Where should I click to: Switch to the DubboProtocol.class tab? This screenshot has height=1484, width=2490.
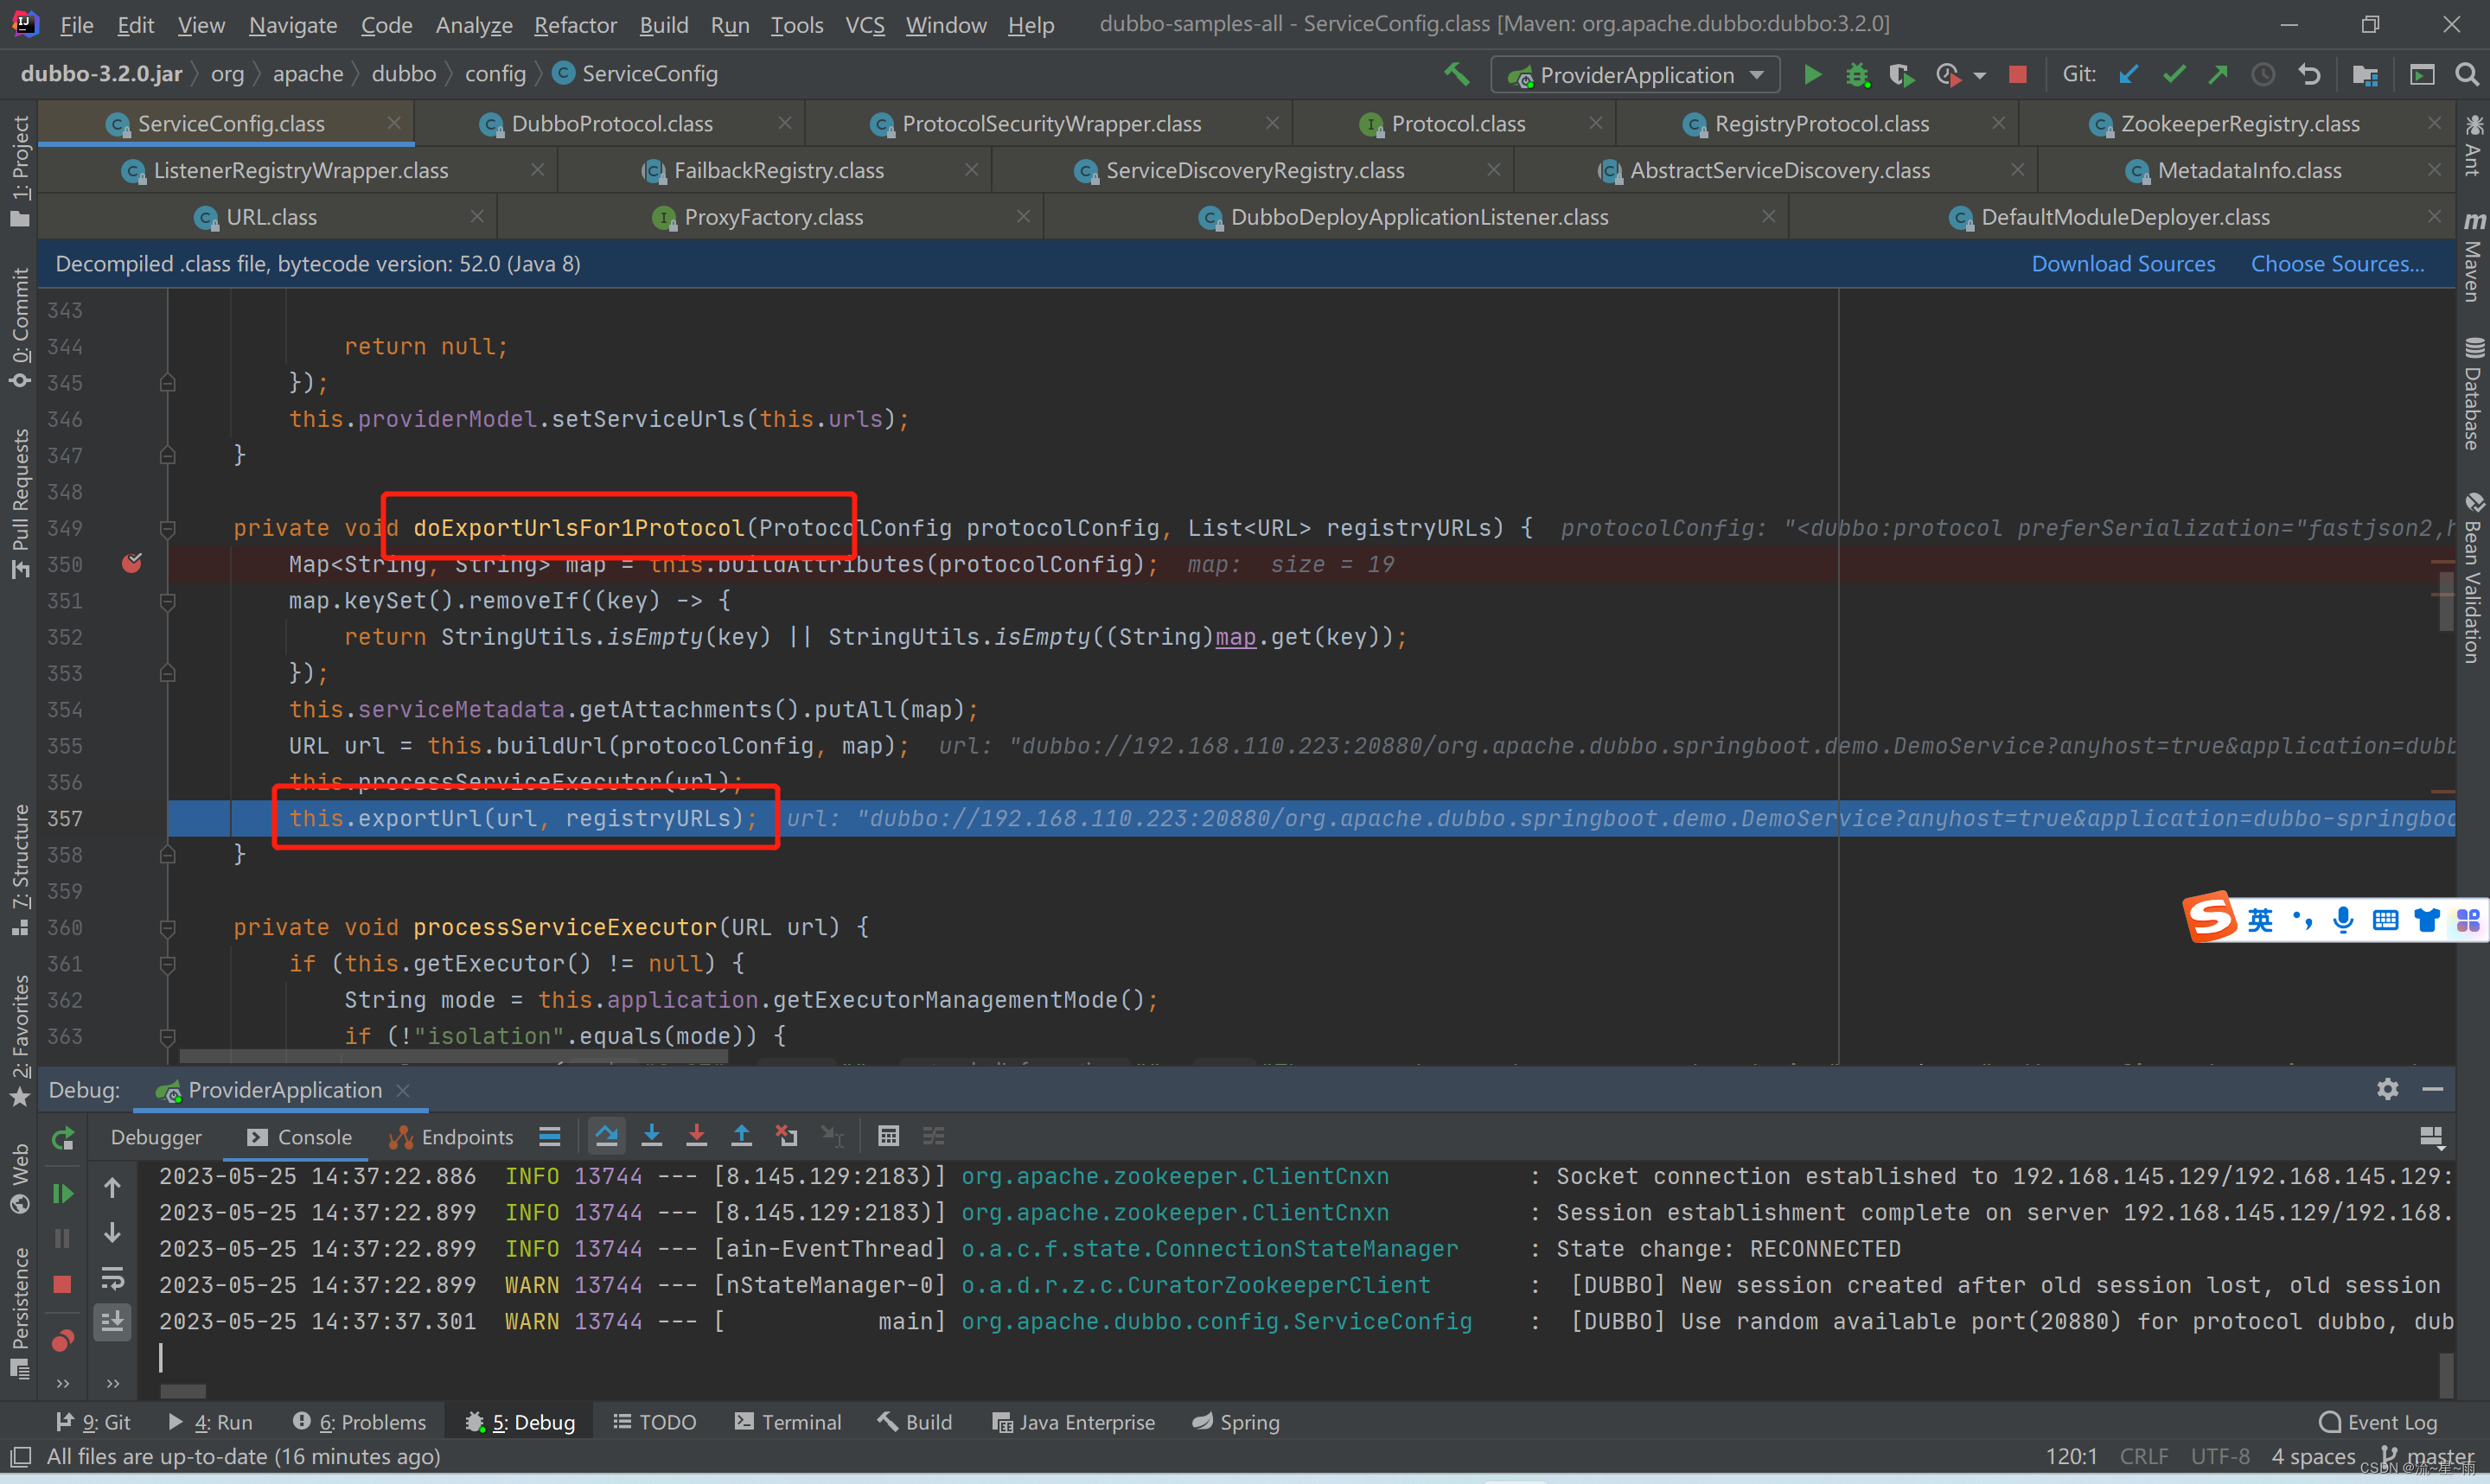coord(611,124)
